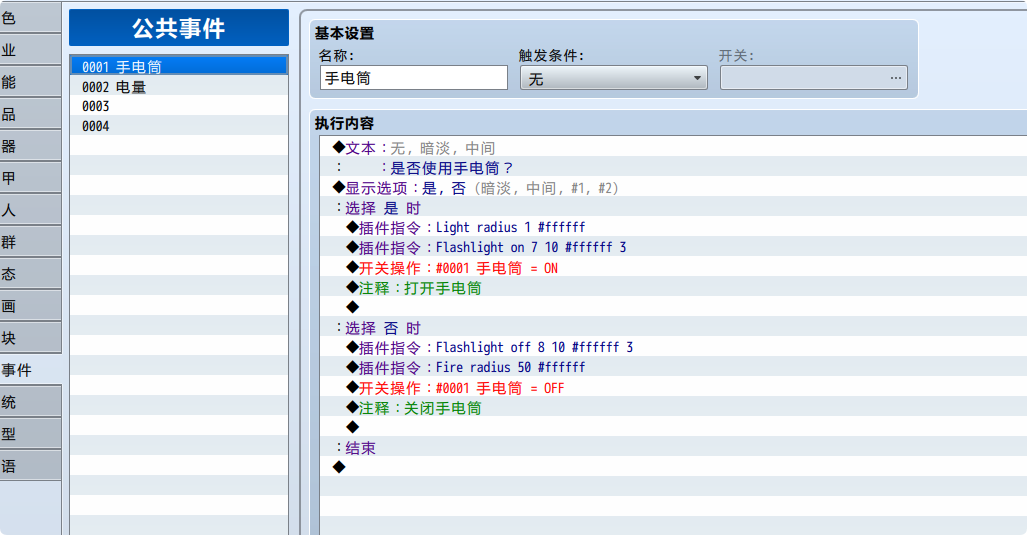This screenshot has width=1027, height=535.
Task: Select the 选择 否 时 branch line
Action: click(673, 328)
